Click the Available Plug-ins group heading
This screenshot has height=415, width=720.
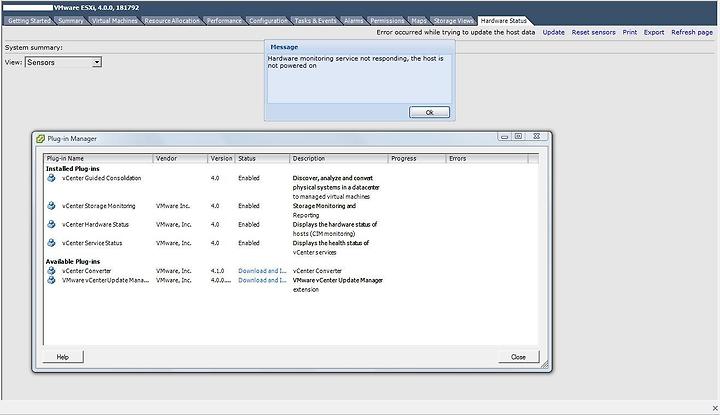73,262
